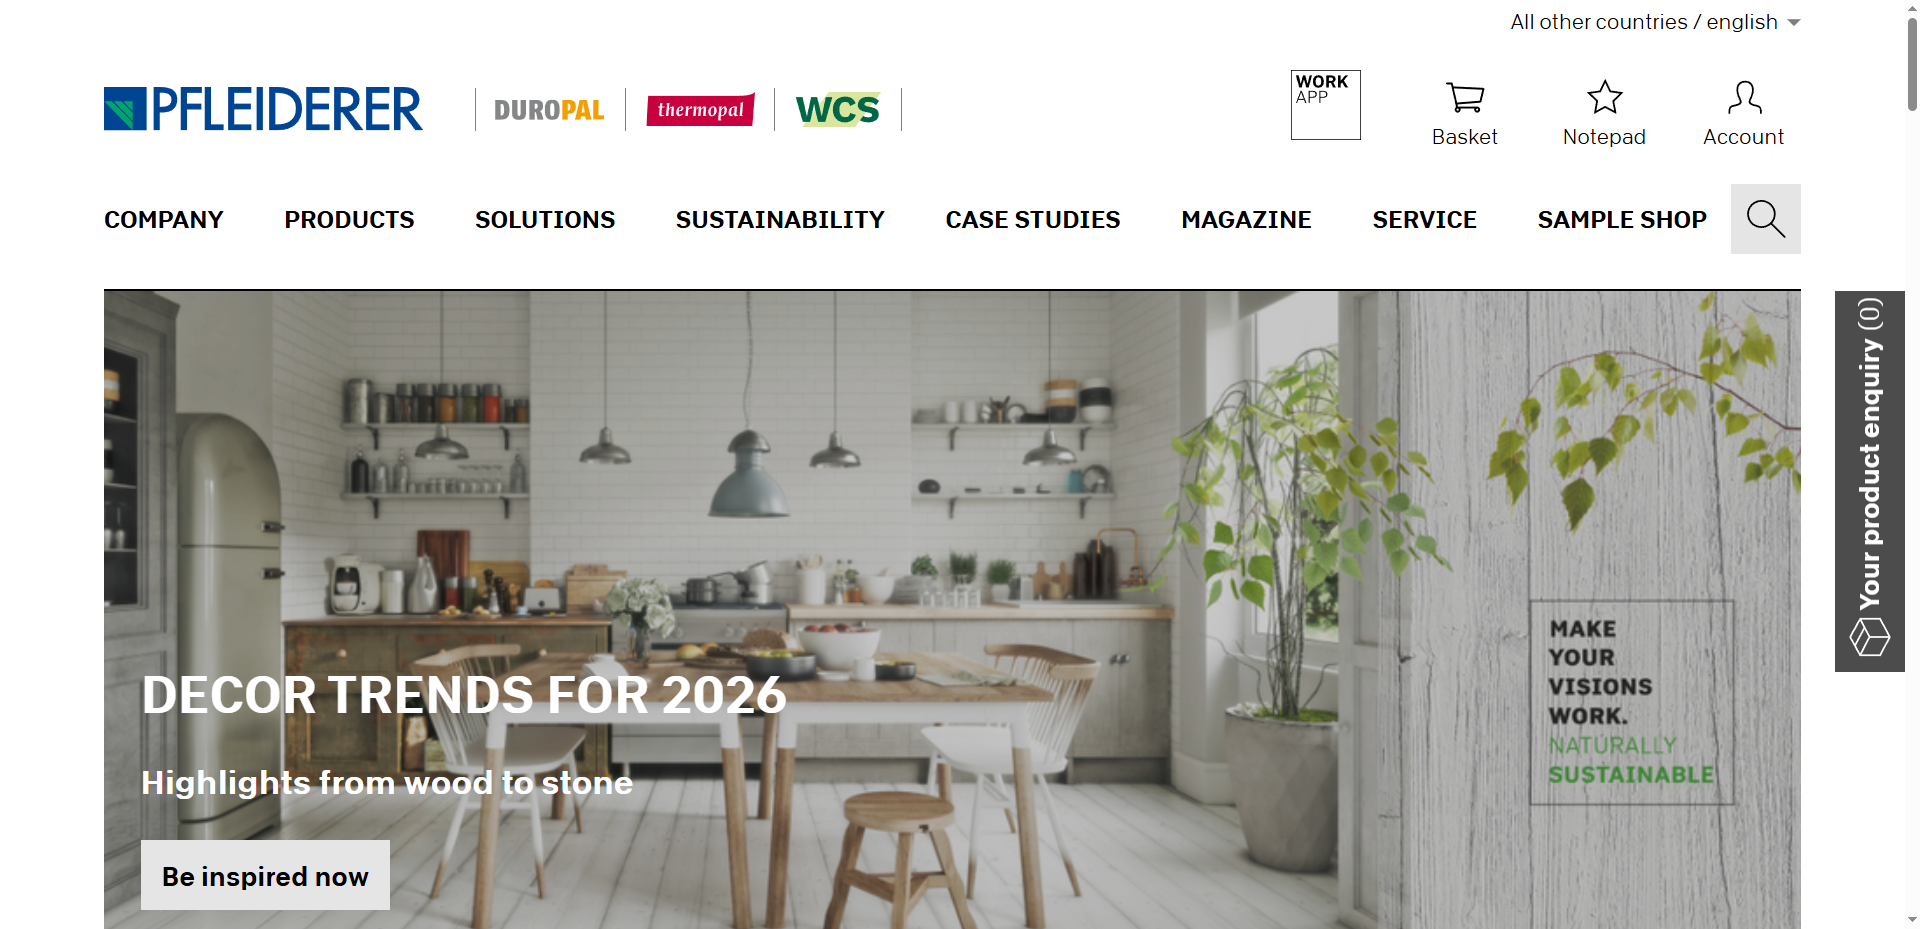The width and height of the screenshot is (1920, 929).
Task: Expand the country and language dropdown
Action: pos(1655,22)
